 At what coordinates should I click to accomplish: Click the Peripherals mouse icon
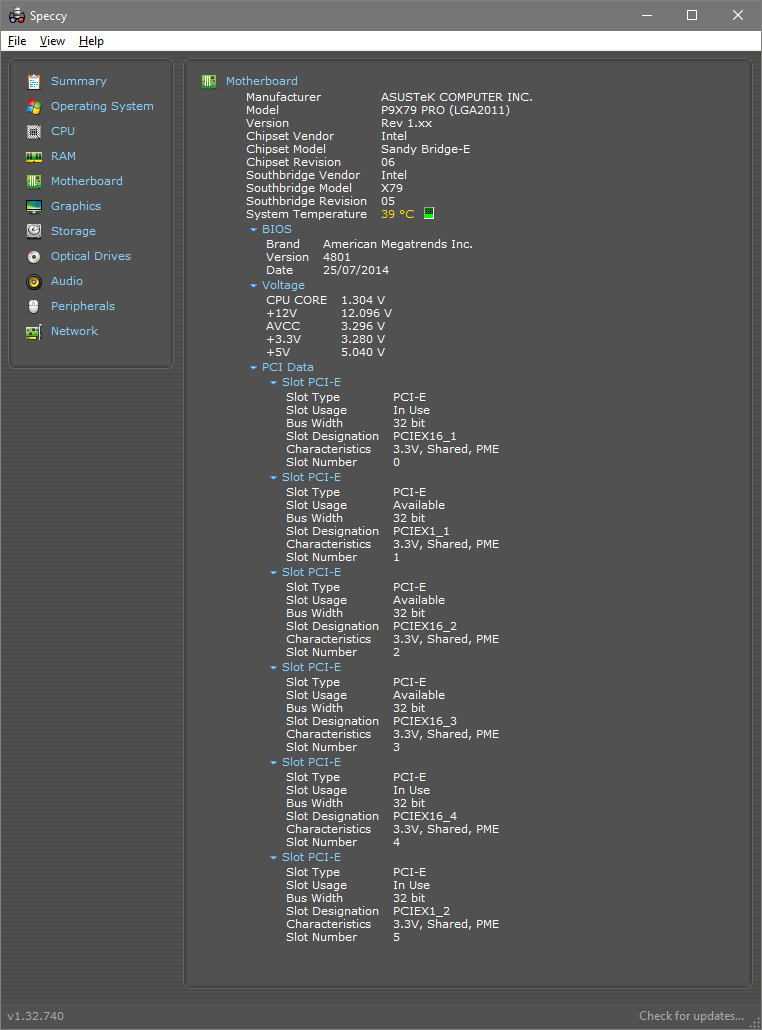point(34,307)
